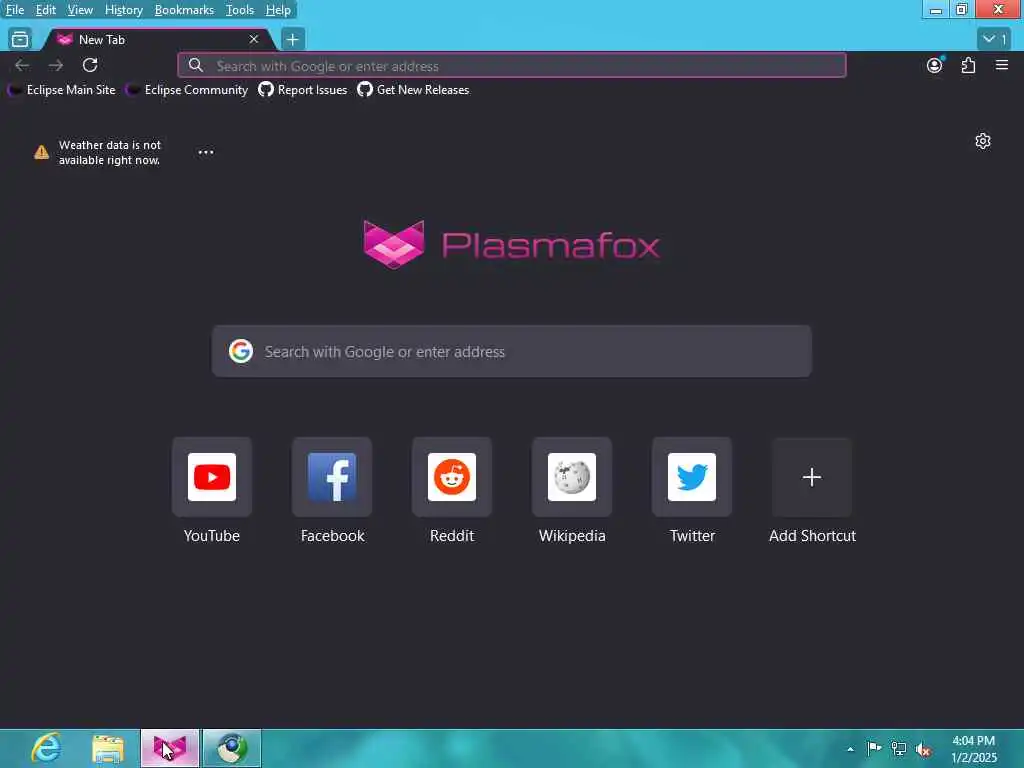Open new tab personalize gear
The image size is (1024, 768).
point(983,141)
